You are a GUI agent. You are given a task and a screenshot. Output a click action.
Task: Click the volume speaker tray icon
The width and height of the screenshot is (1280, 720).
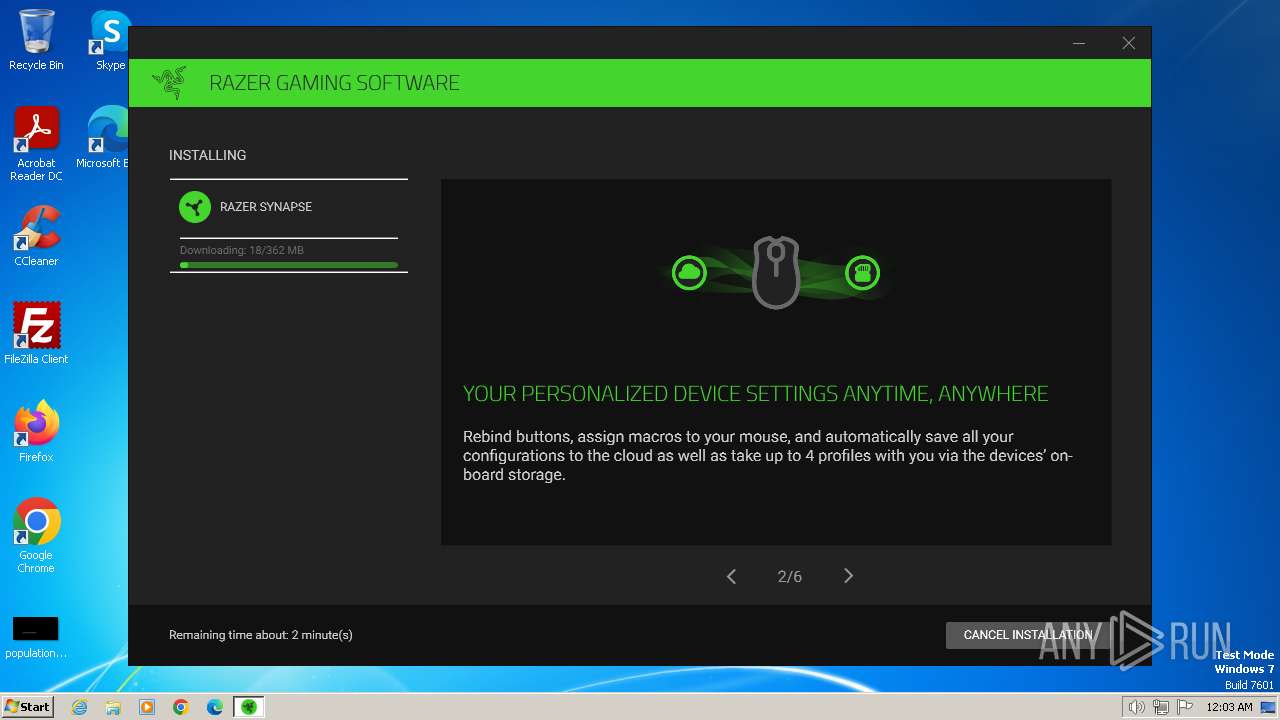click(1137, 707)
